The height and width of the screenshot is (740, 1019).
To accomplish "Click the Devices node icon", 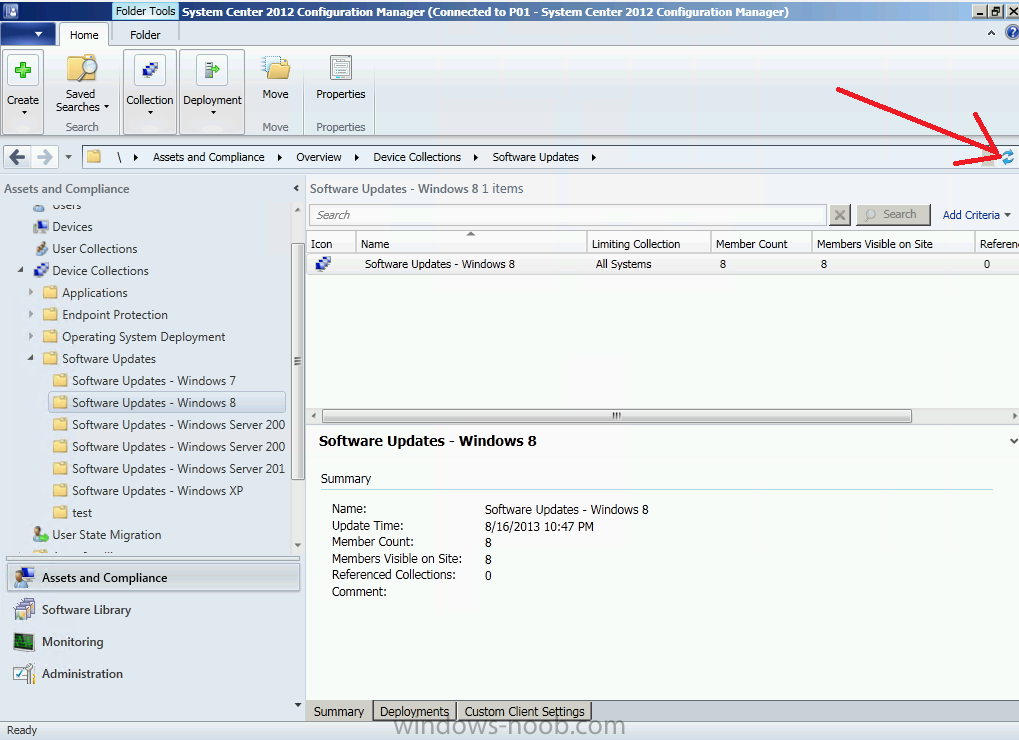I will pos(41,227).
